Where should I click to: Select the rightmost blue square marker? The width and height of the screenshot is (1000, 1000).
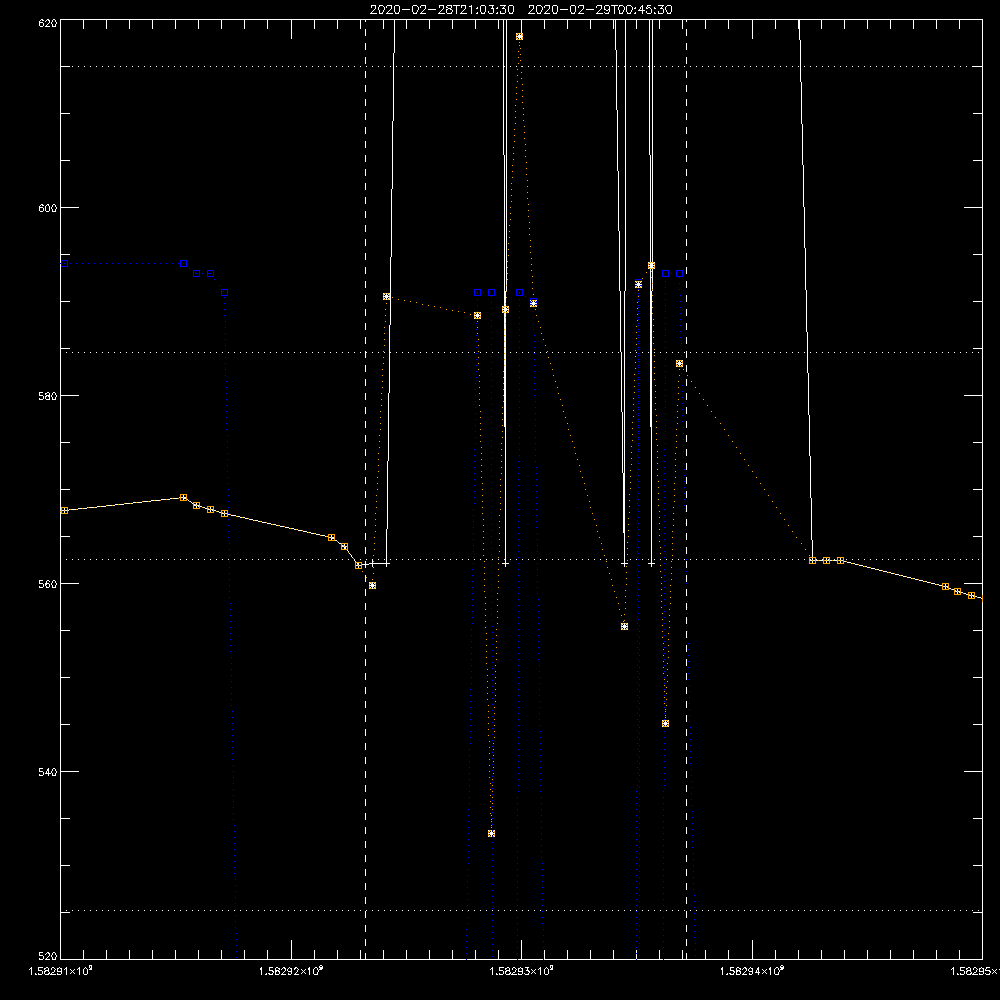tap(680, 274)
